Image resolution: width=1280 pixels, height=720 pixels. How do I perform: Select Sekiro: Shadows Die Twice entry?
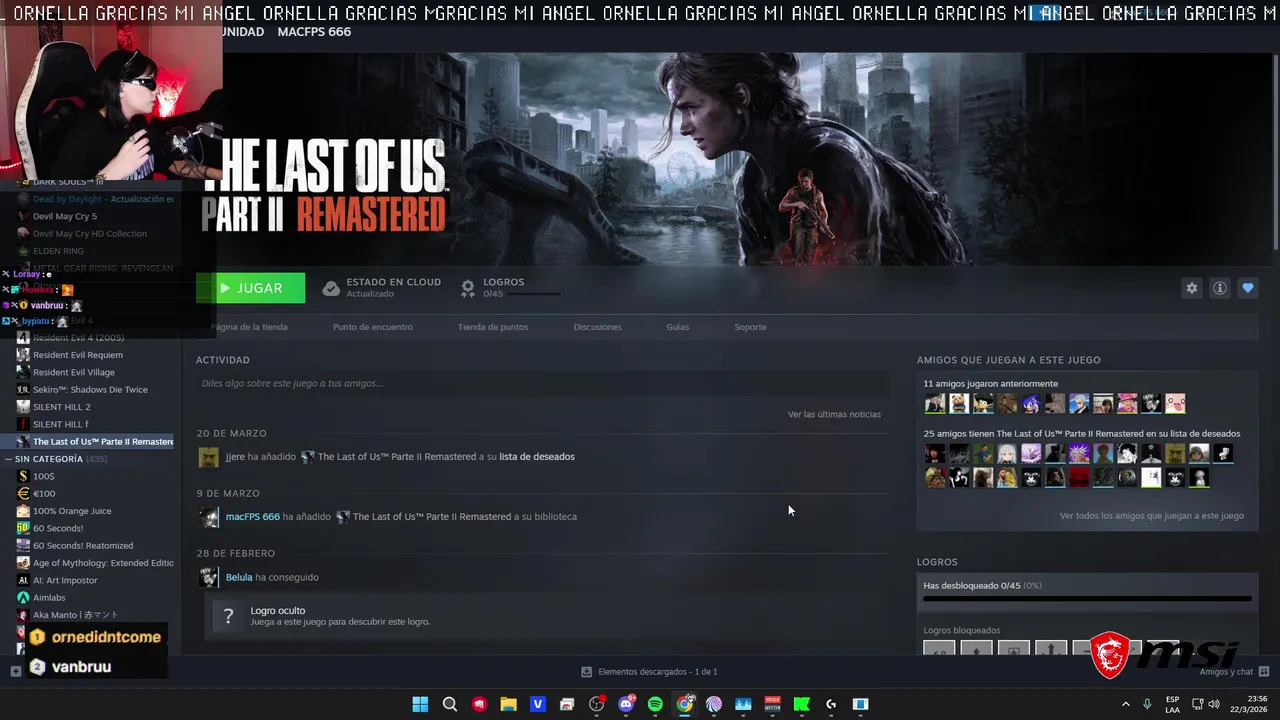[90, 390]
